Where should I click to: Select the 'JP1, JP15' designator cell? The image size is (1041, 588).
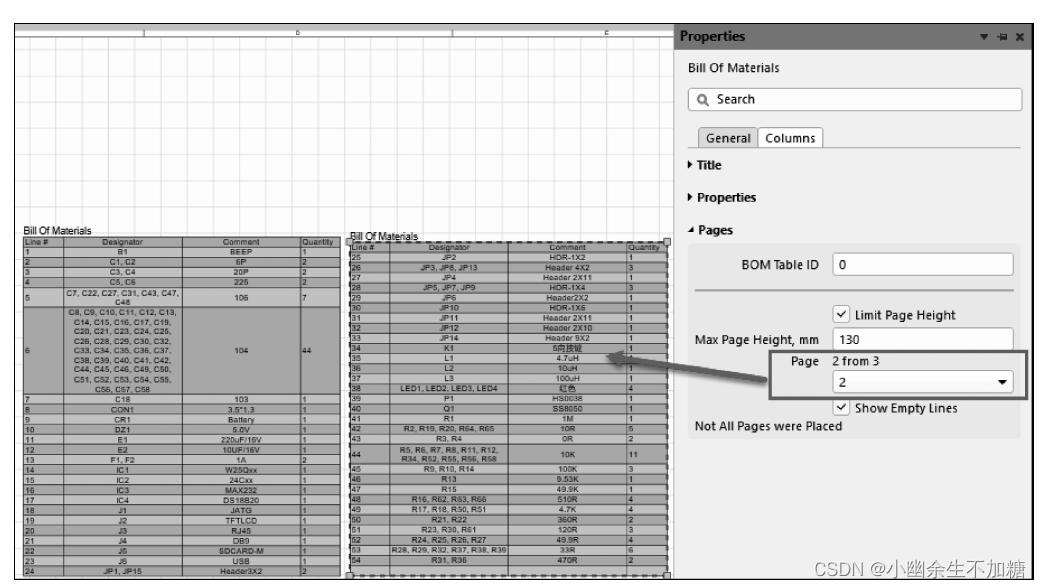point(122,571)
